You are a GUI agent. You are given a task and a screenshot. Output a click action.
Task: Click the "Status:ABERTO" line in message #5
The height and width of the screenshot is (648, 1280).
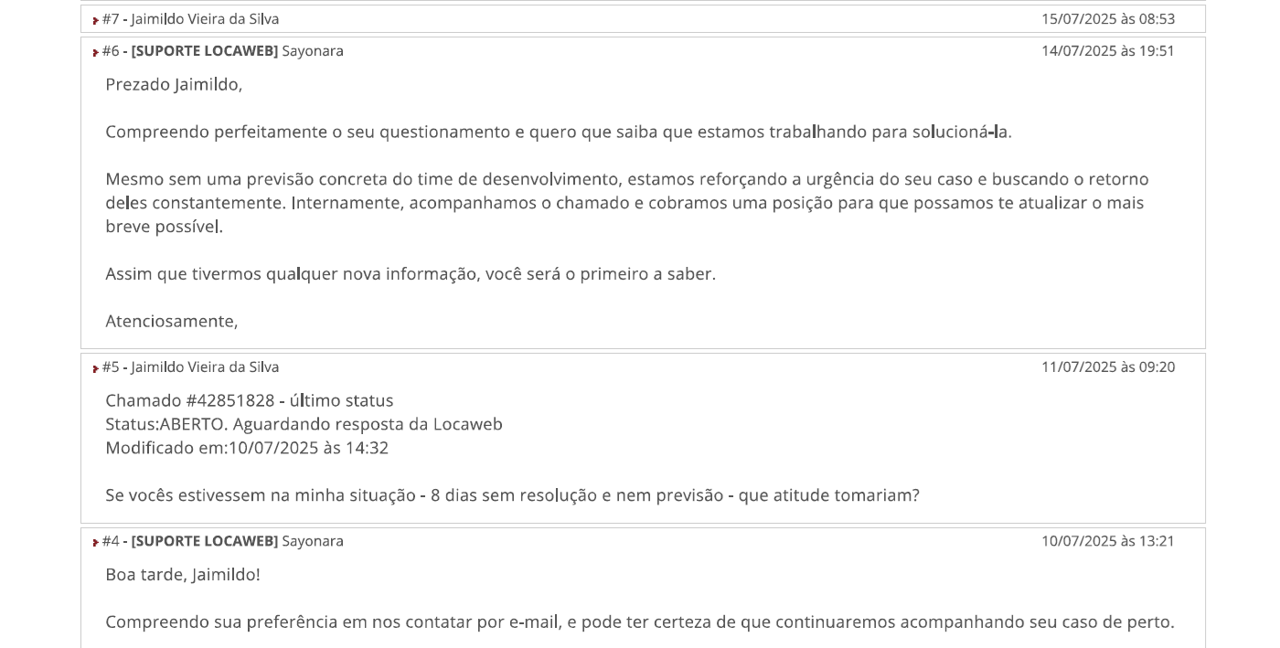[x=304, y=425]
